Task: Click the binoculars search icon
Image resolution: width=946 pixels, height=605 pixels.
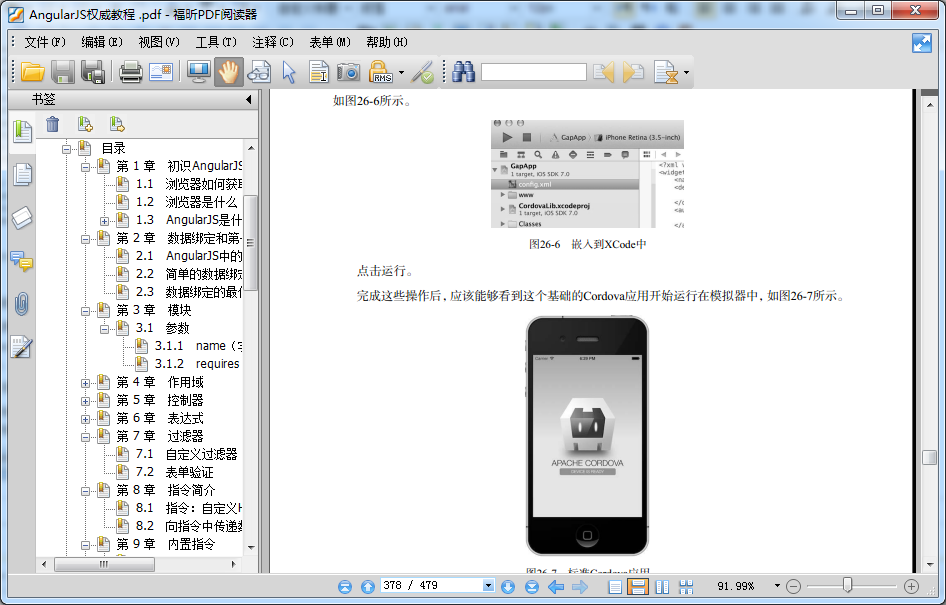Action: click(463, 72)
